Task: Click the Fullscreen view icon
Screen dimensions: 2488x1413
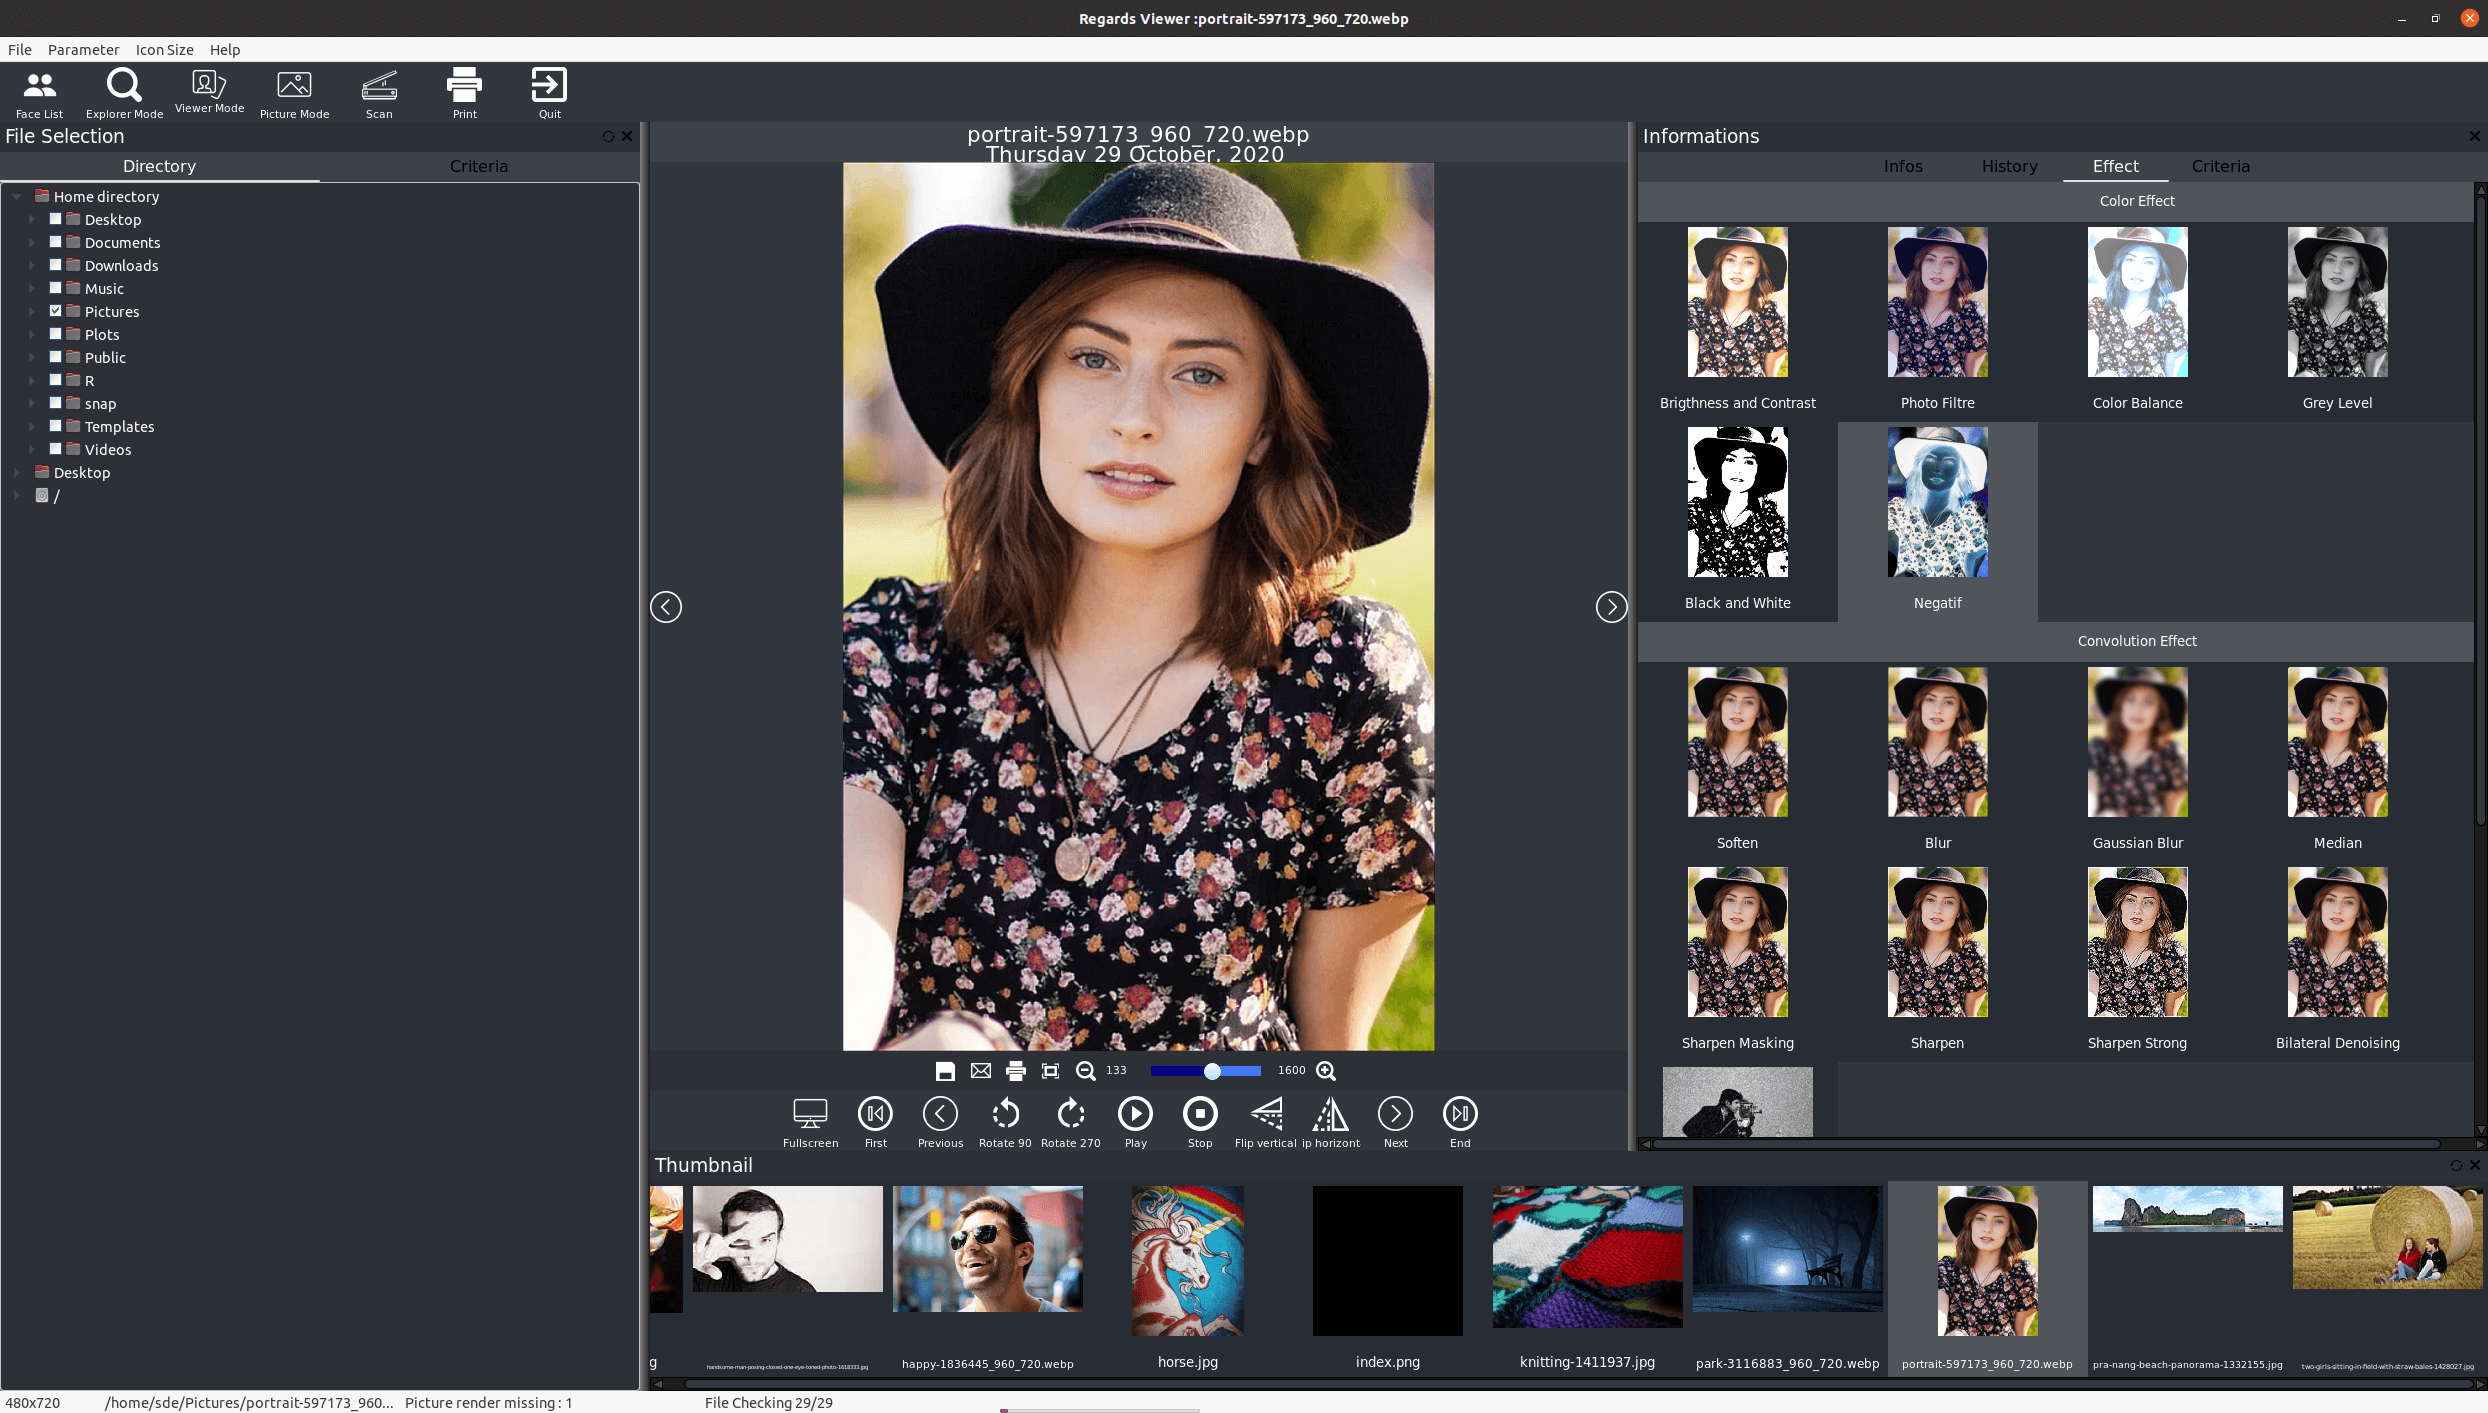Action: click(808, 1112)
